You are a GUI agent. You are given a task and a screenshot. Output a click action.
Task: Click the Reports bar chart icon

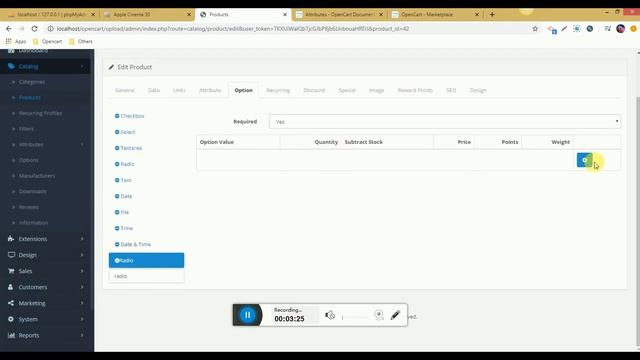click(11, 335)
